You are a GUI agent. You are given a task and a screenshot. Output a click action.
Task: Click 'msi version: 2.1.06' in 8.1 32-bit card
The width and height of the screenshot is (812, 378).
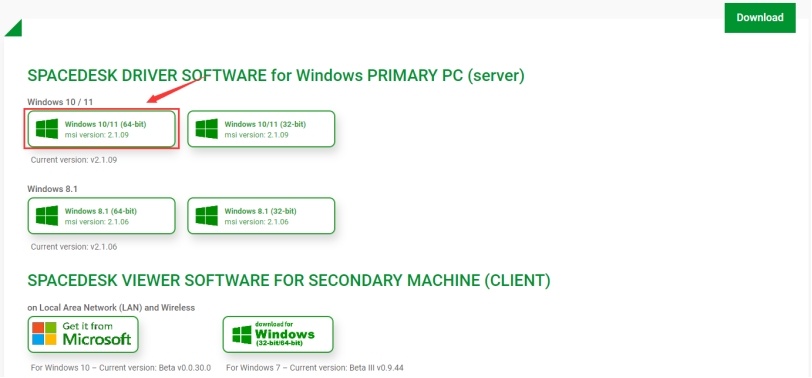[x=256, y=222]
